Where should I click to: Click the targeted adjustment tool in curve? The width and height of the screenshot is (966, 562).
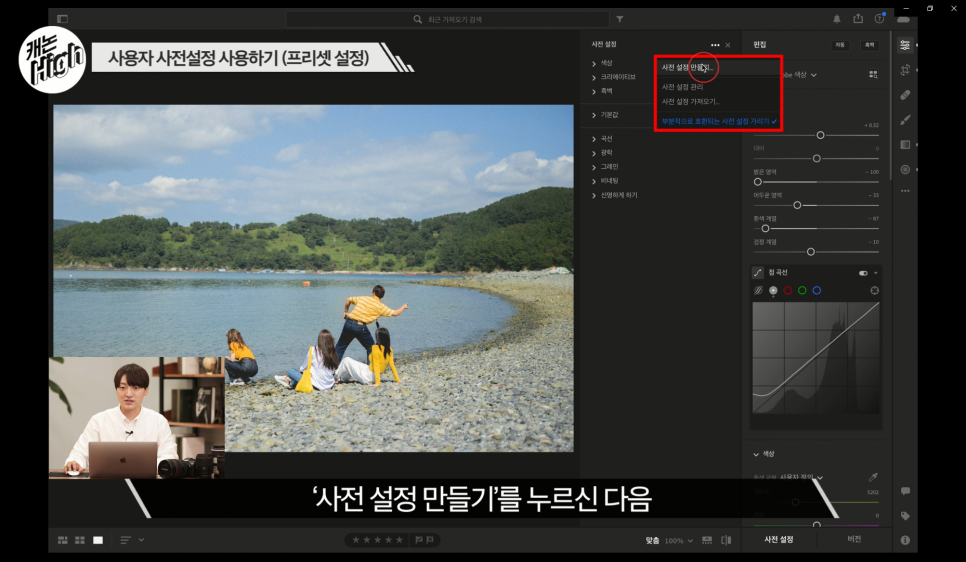coord(874,290)
